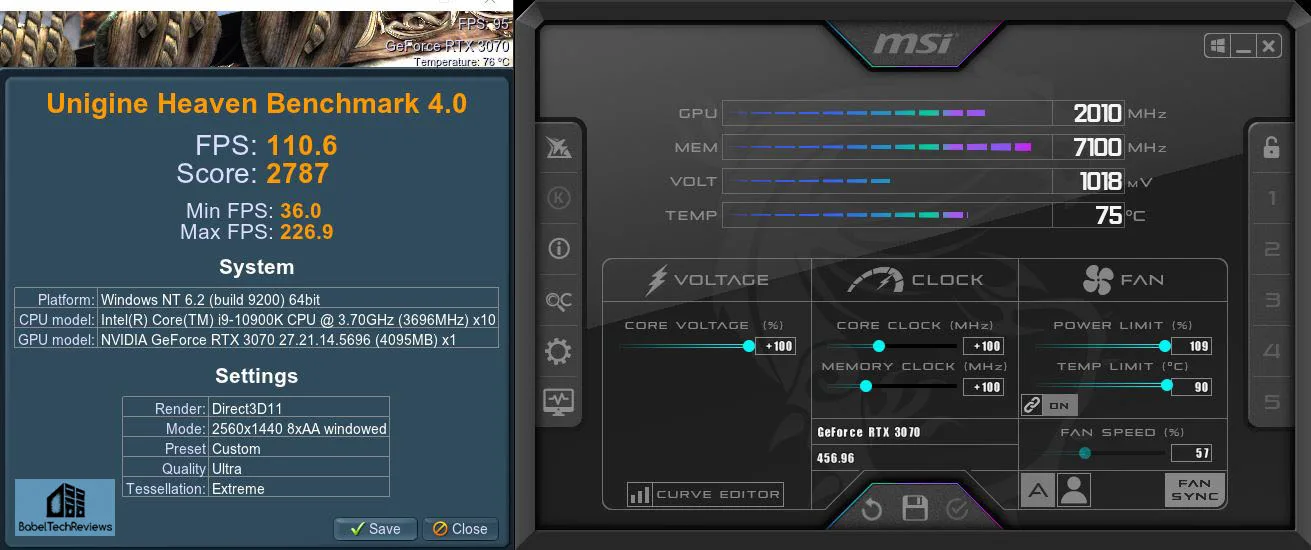Edit Fan Speed value field 57
Image resolution: width=1311 pixels, height=550 pixels.
(x=1191, y=453)
